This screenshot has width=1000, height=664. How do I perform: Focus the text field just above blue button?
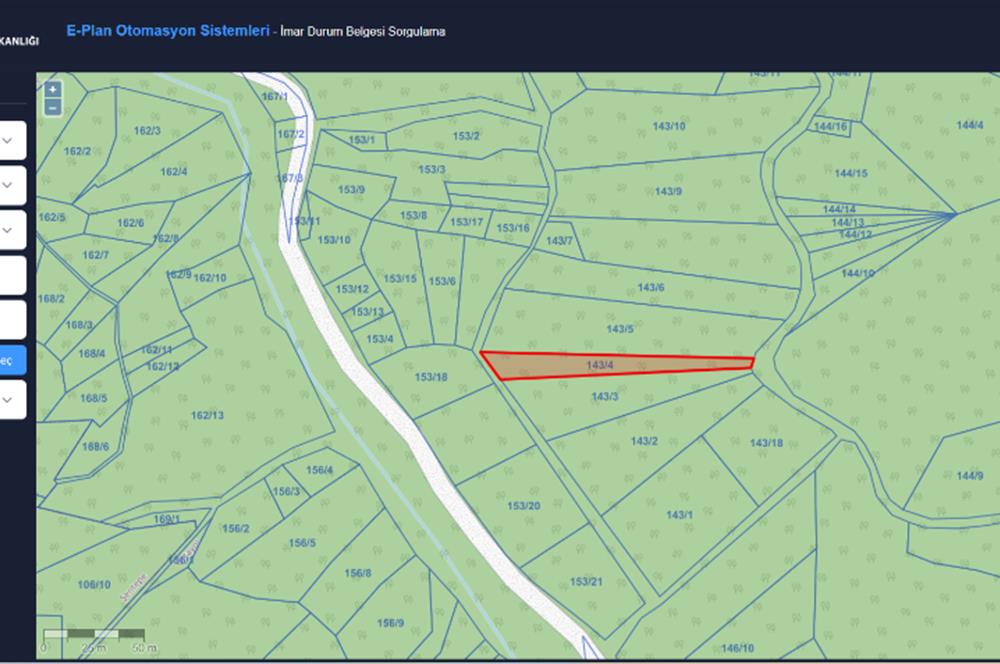[11, 320]
